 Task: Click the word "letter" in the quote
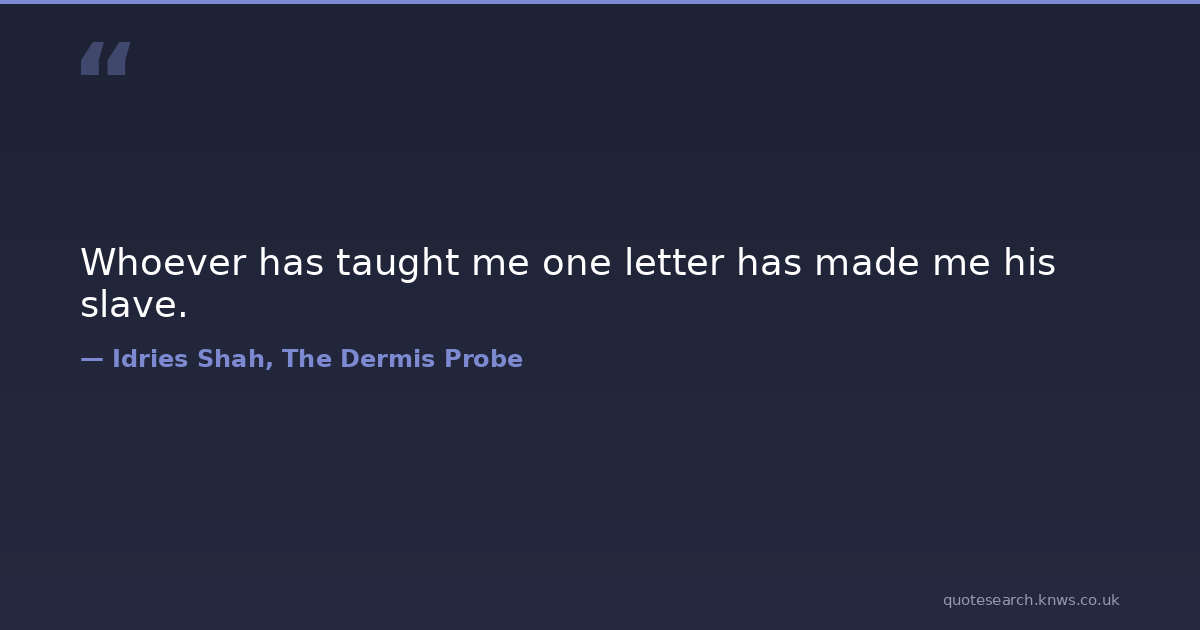675,263
